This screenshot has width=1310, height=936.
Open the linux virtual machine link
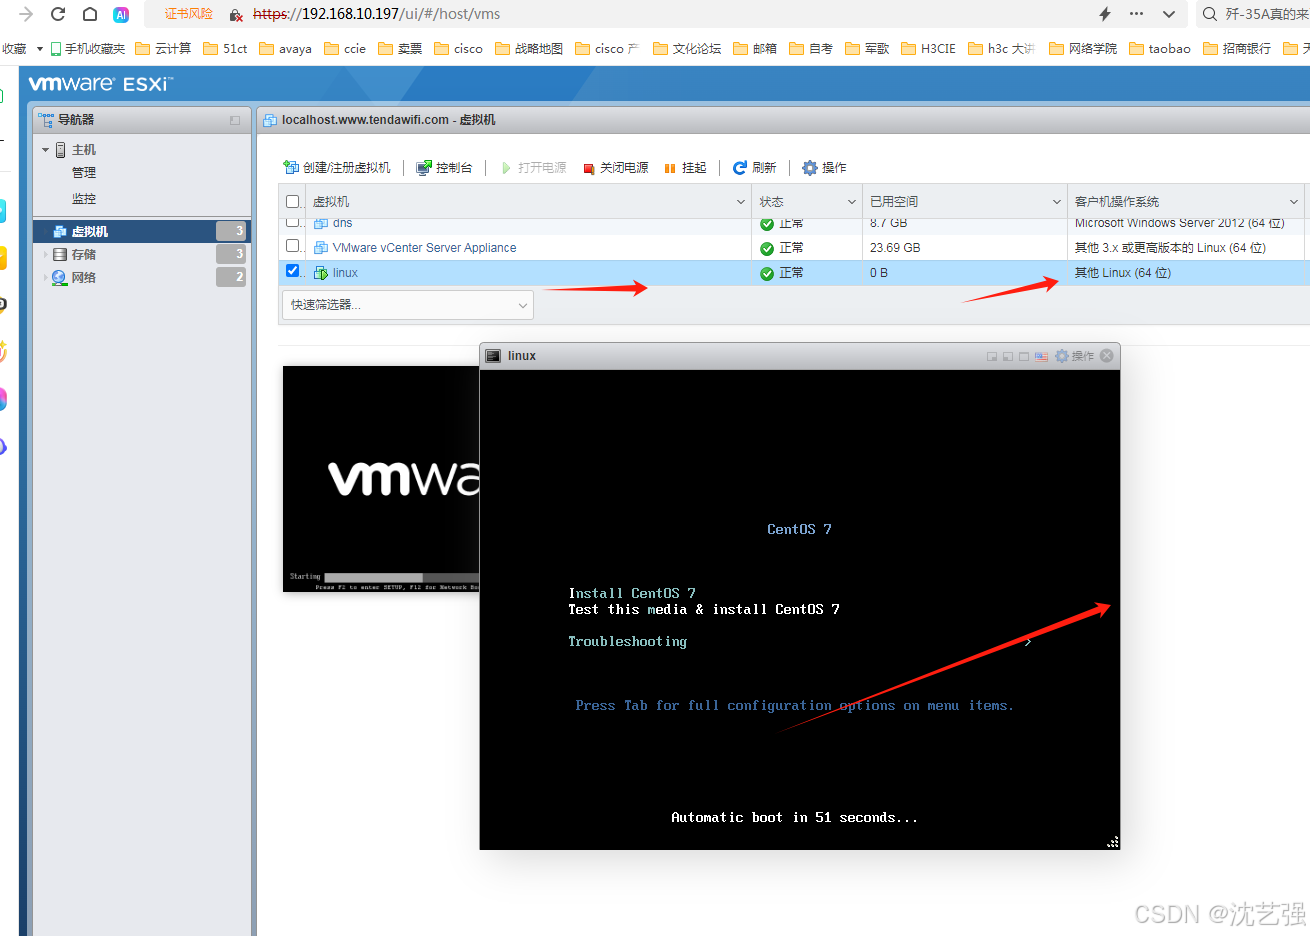tap(345, 273)
